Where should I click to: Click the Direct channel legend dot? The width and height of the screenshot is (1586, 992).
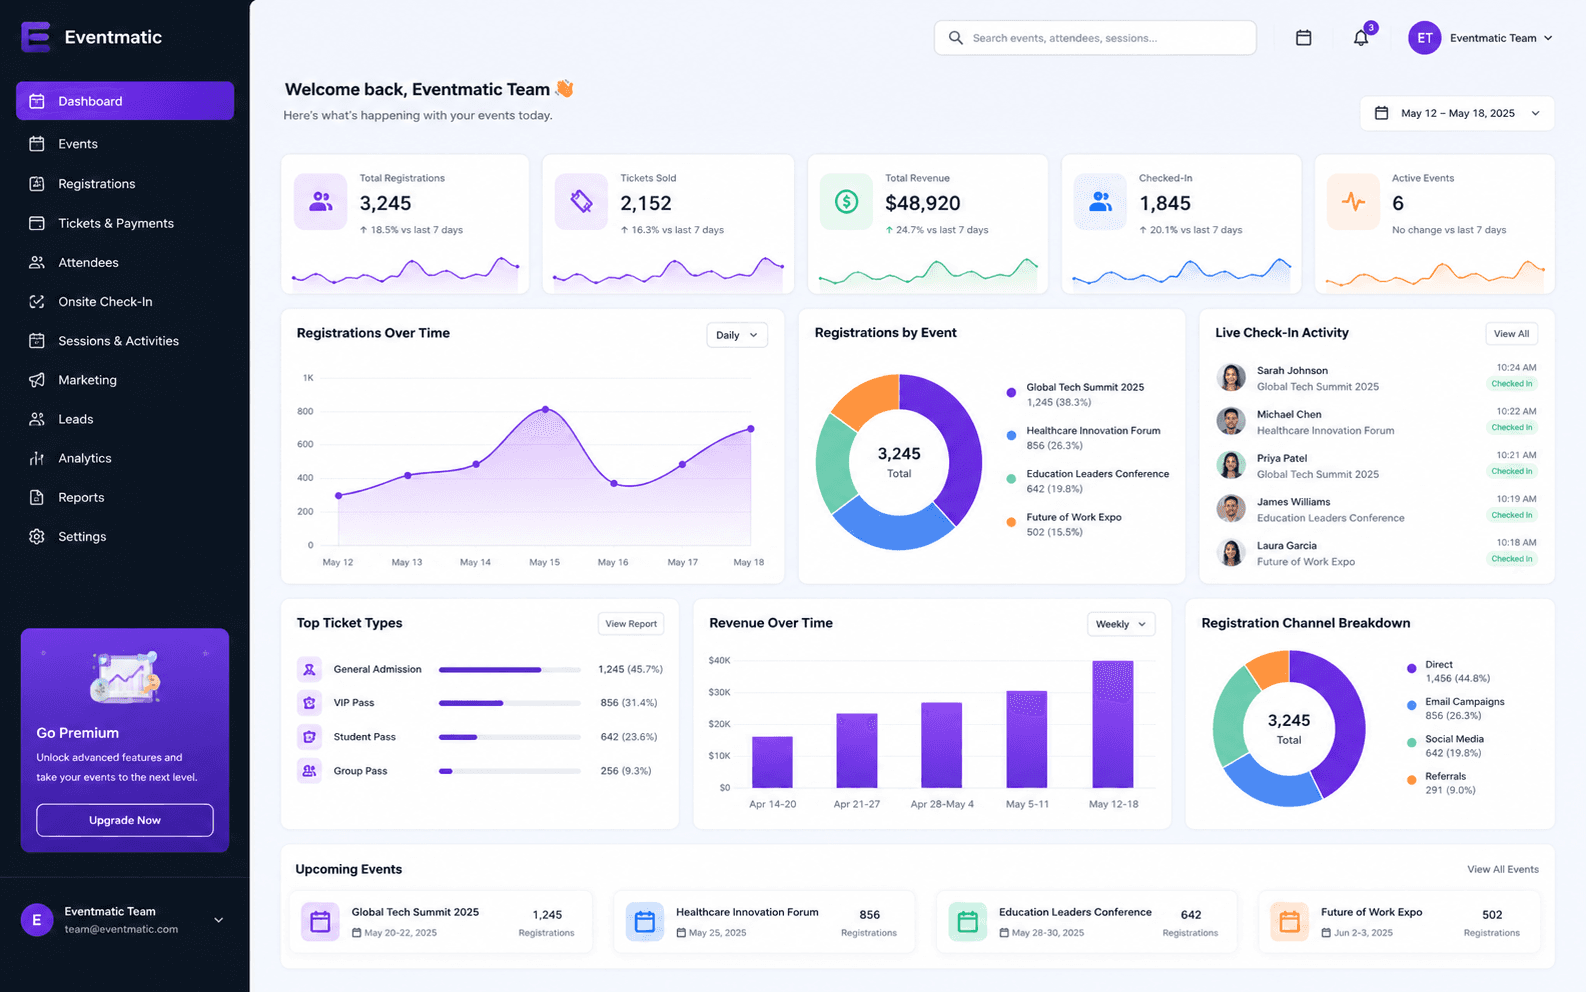[x=1411, y=668]
